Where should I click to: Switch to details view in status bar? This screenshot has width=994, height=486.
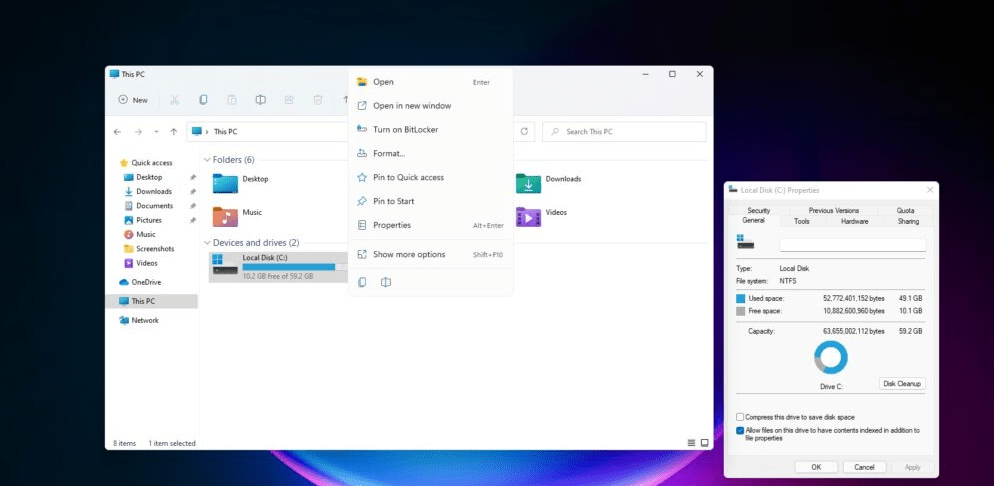[691, 443]
